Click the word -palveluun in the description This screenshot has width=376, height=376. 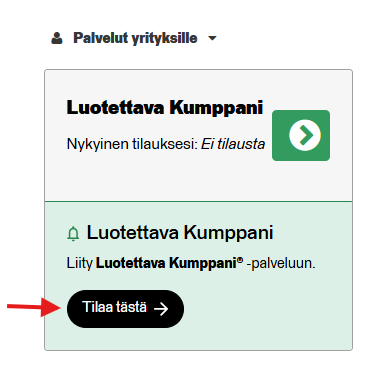click(281, 264)
